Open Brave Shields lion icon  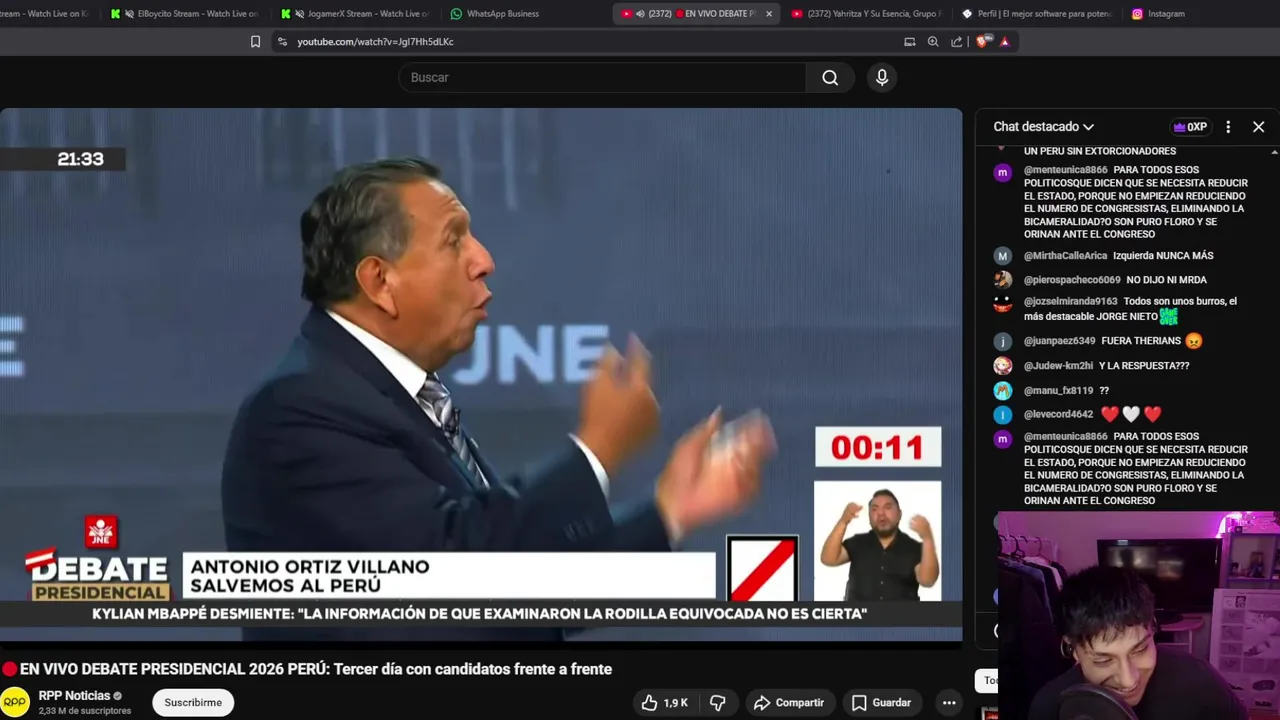(982, 42)
